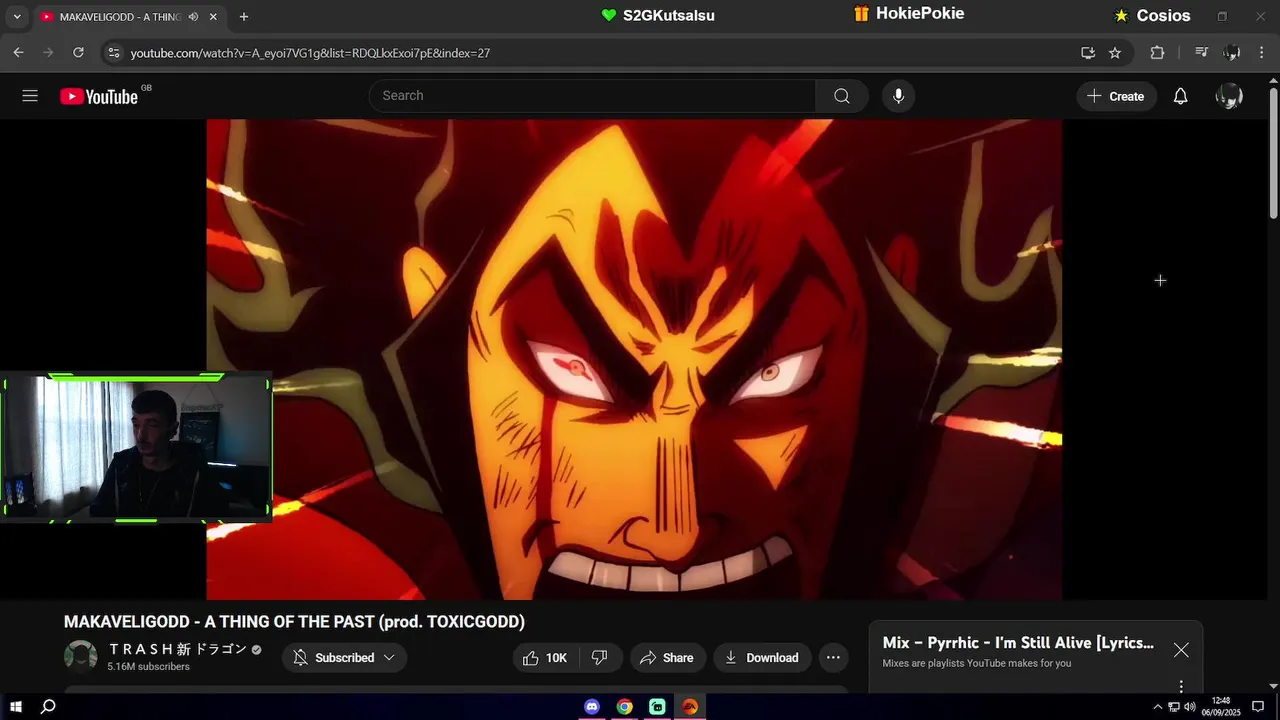Viewport: 1280px width, 720px height.
Task: Download this video
Action: [x=761, y=658]
